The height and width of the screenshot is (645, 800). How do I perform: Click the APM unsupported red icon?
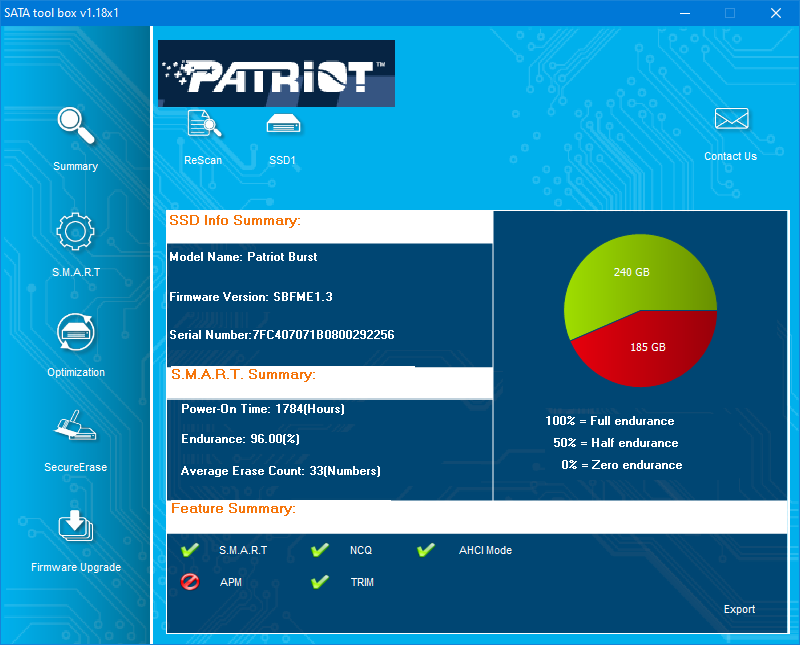point(190,582)
